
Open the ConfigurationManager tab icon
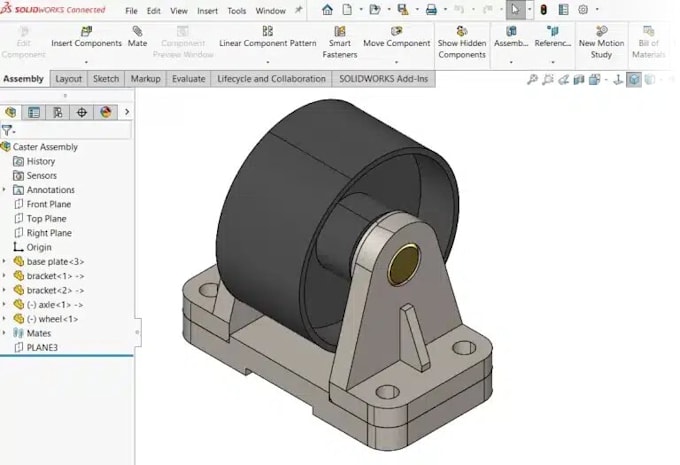[x=58, y=112]
